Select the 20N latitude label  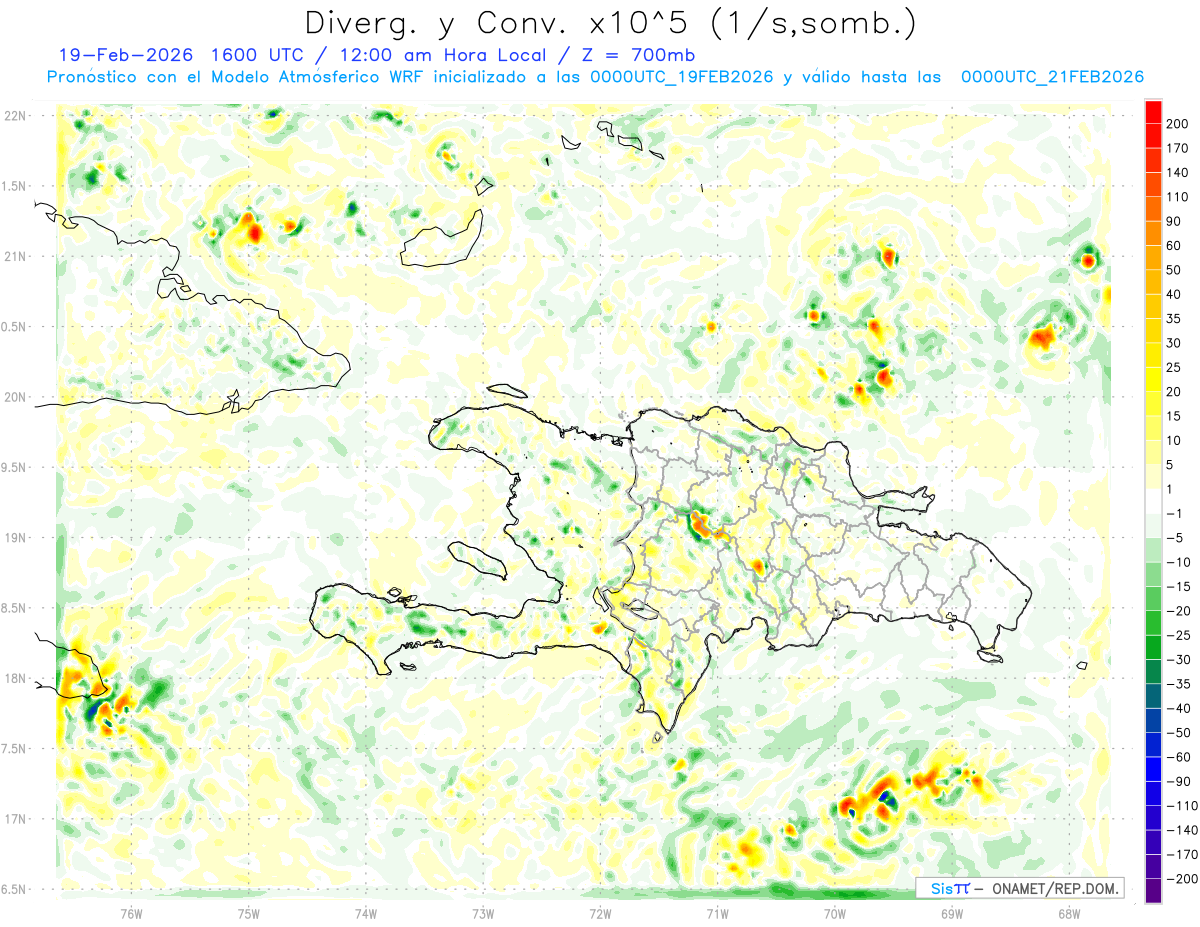coord(14,397)
